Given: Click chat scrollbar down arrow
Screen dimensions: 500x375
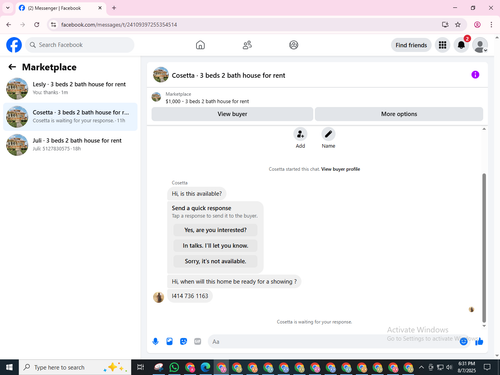Looking at the screenshot, I should [x=484, y=326].
